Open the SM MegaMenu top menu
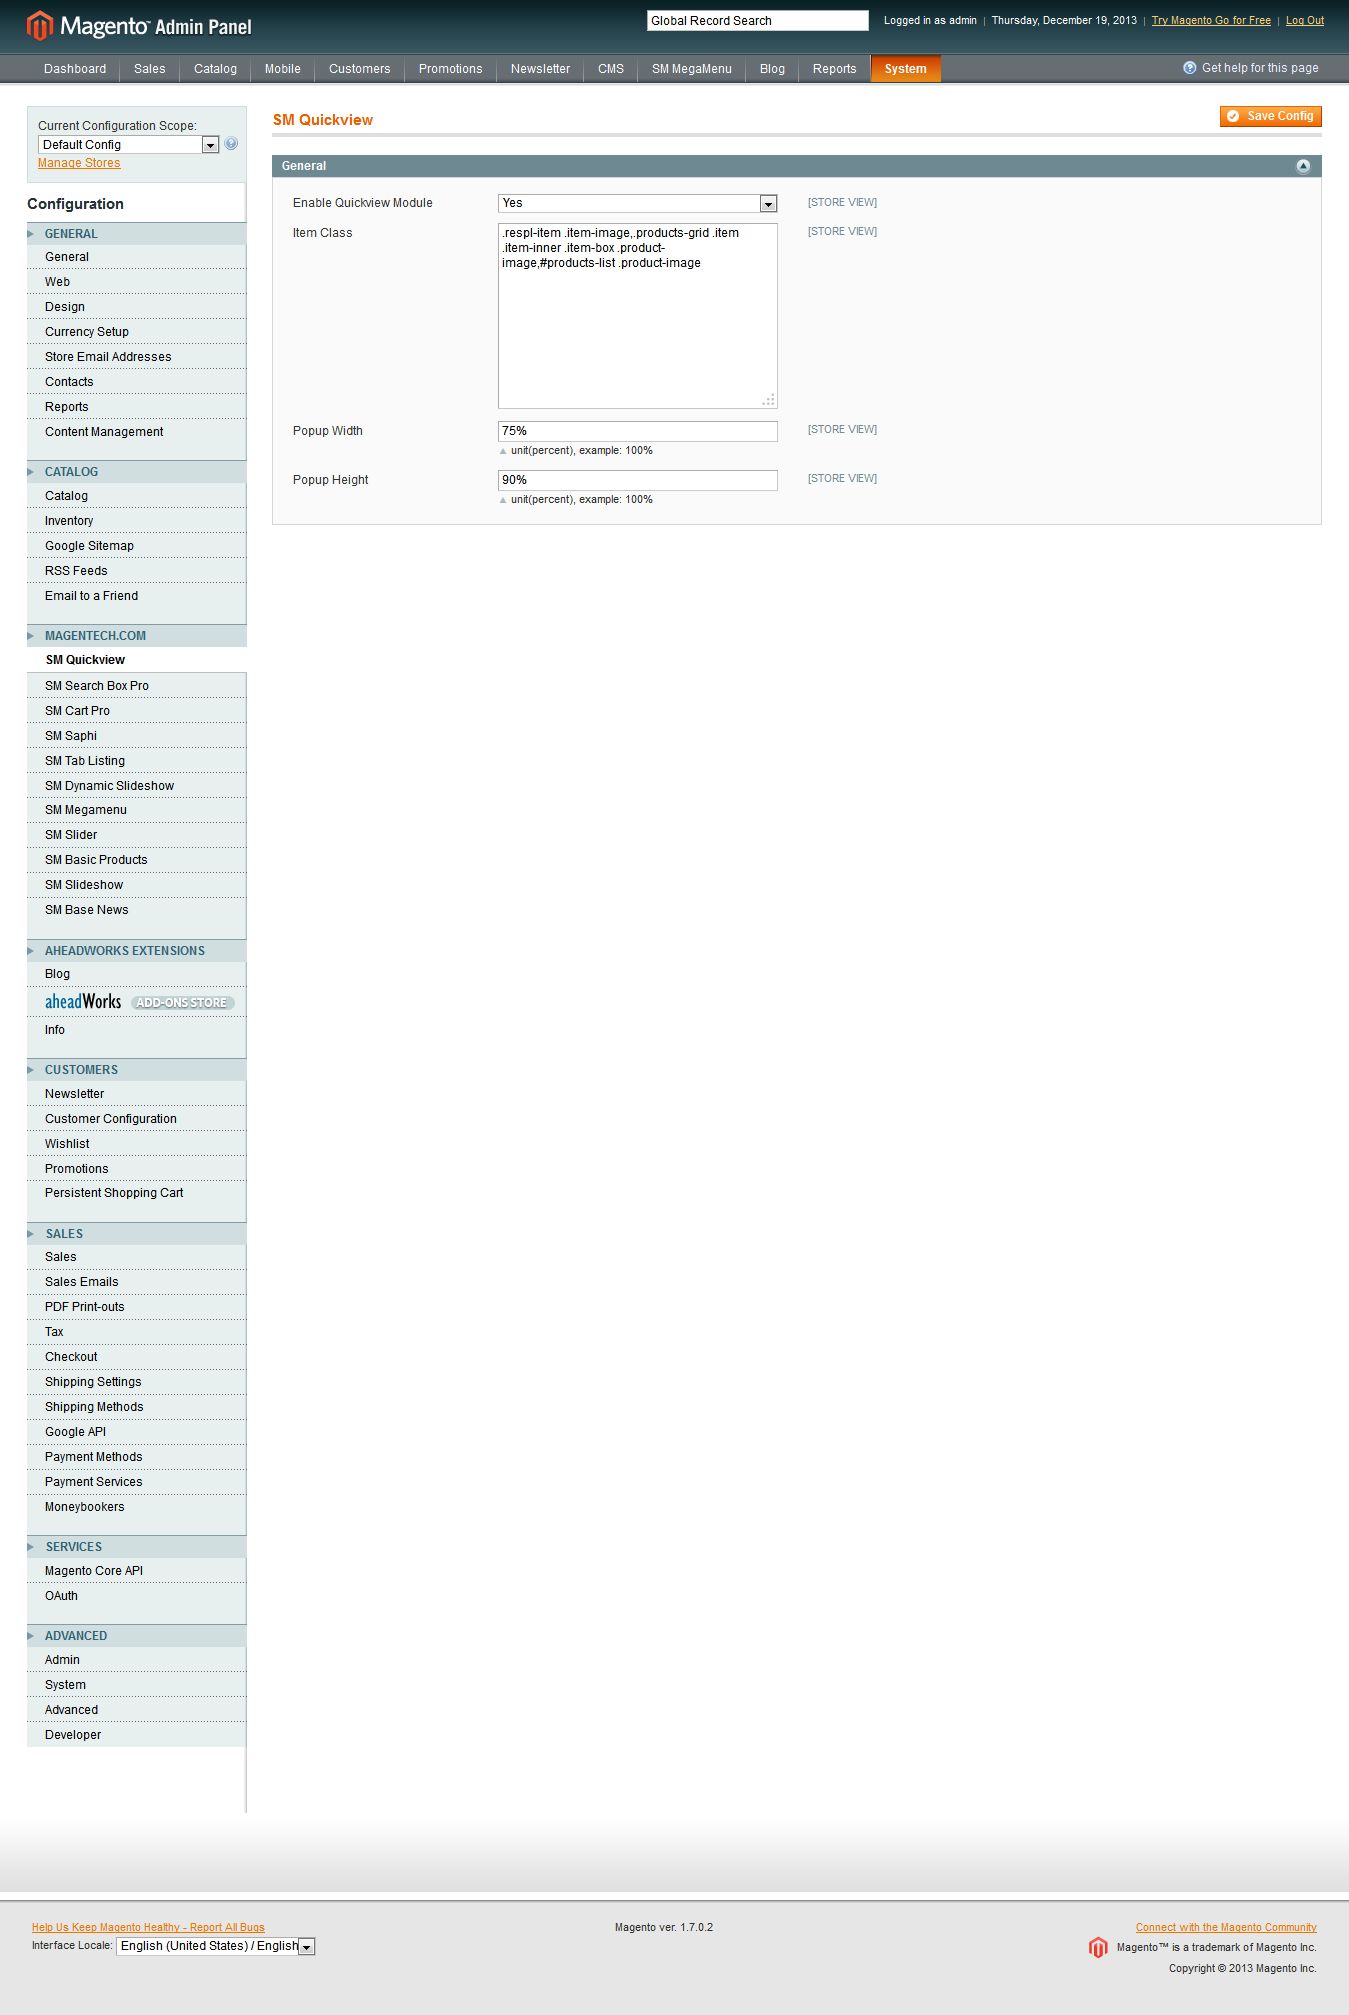 tap(692, 69)
